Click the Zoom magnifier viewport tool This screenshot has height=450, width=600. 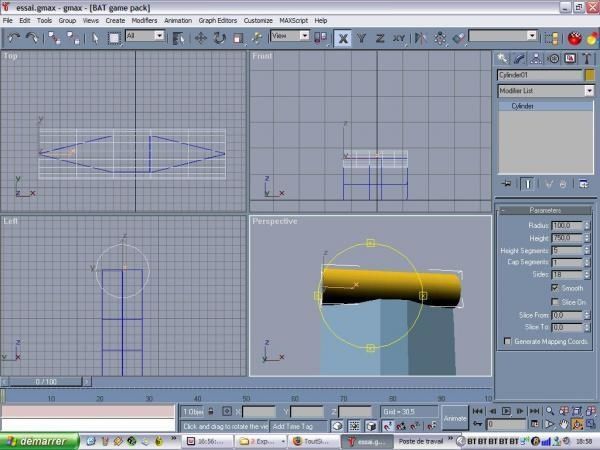tap(550, 411)
